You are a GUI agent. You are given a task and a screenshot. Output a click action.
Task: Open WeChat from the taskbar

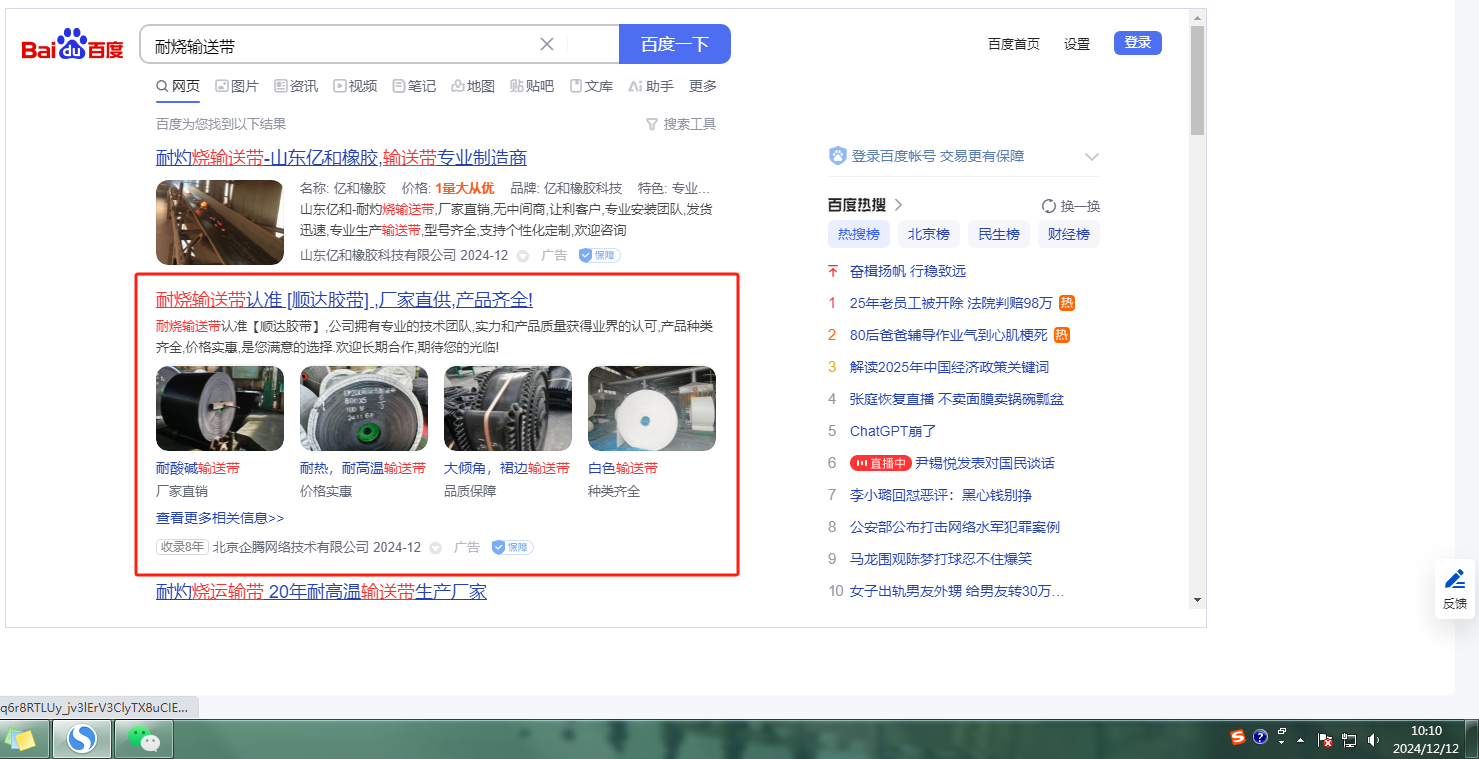[144, 739]
